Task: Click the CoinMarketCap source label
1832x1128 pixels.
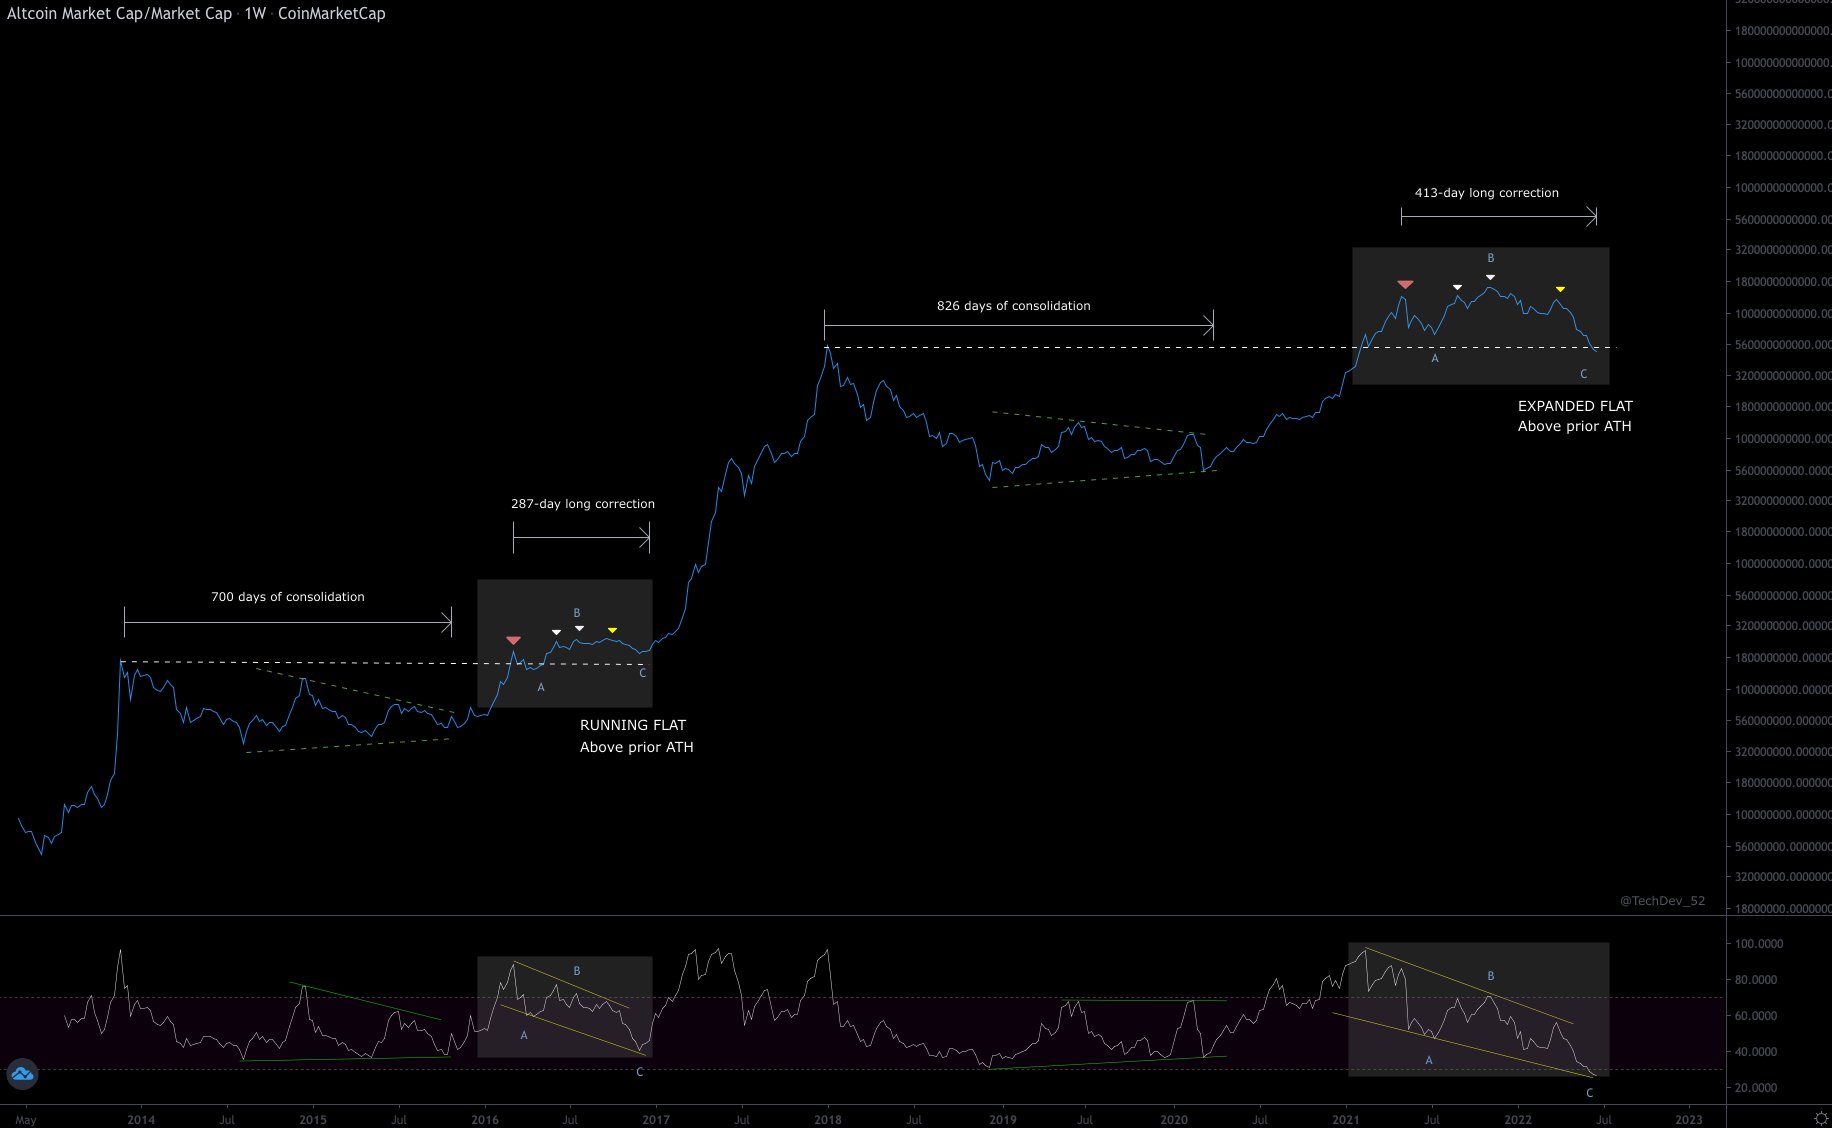Action: click(331, 14)
